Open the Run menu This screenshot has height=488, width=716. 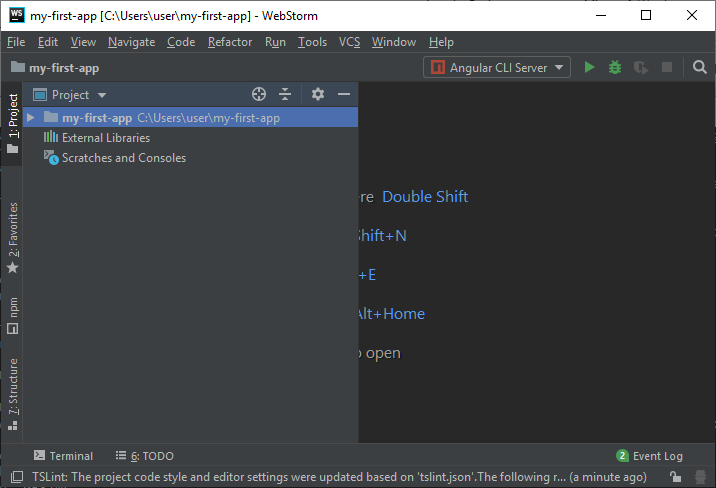(x=275, y=42)
